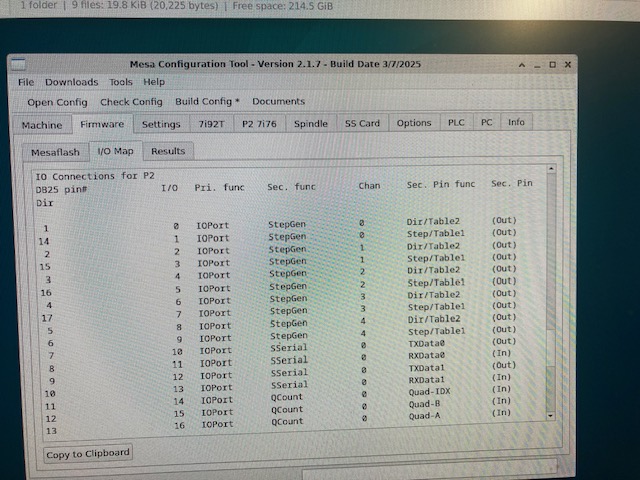Select the PLC tab

coord(456,123)
